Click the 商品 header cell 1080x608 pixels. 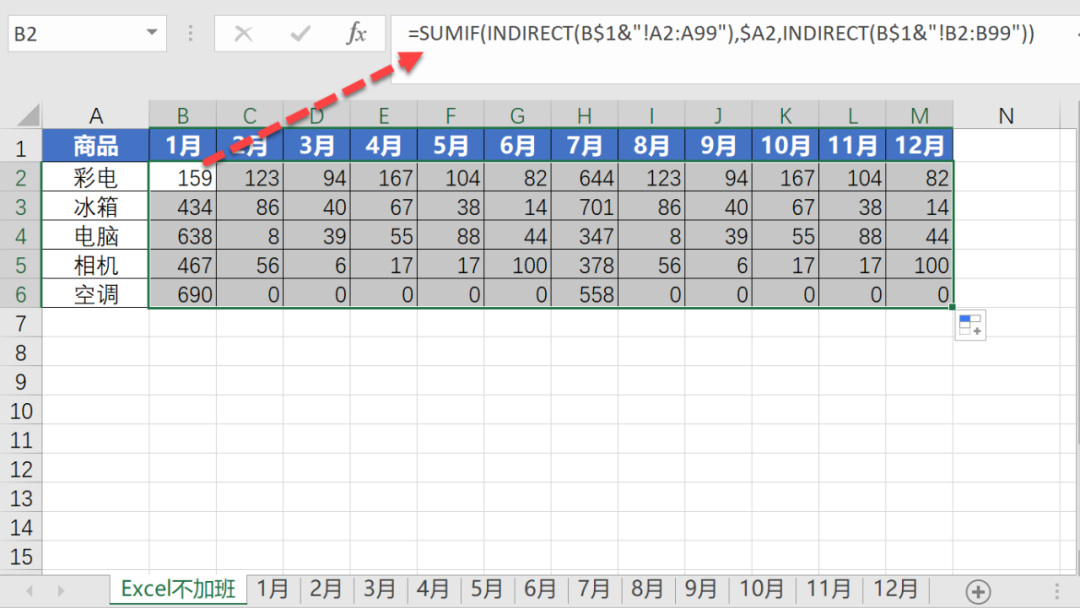pos(96,146)
